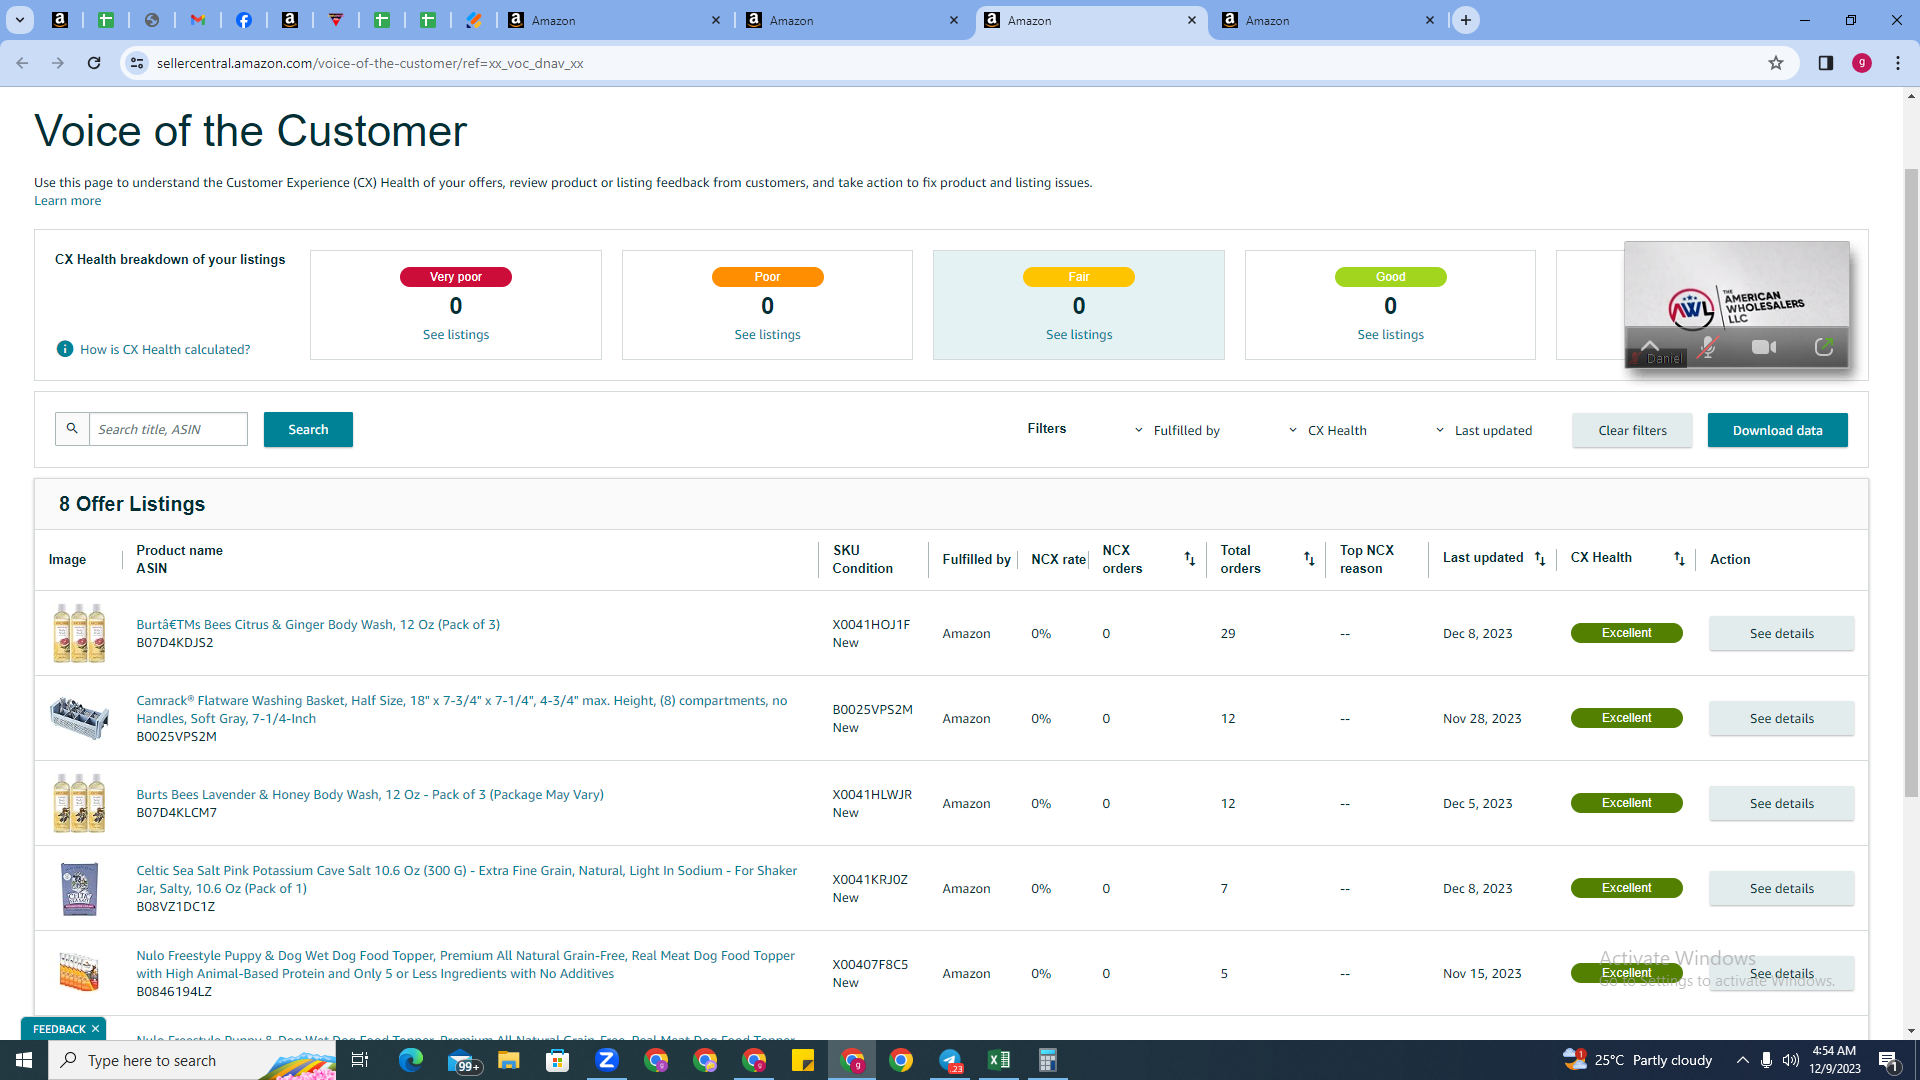Open Camrack Flatware Washing Basket product link
Screen dimensions: 1920x1080
tap(461, 709)
